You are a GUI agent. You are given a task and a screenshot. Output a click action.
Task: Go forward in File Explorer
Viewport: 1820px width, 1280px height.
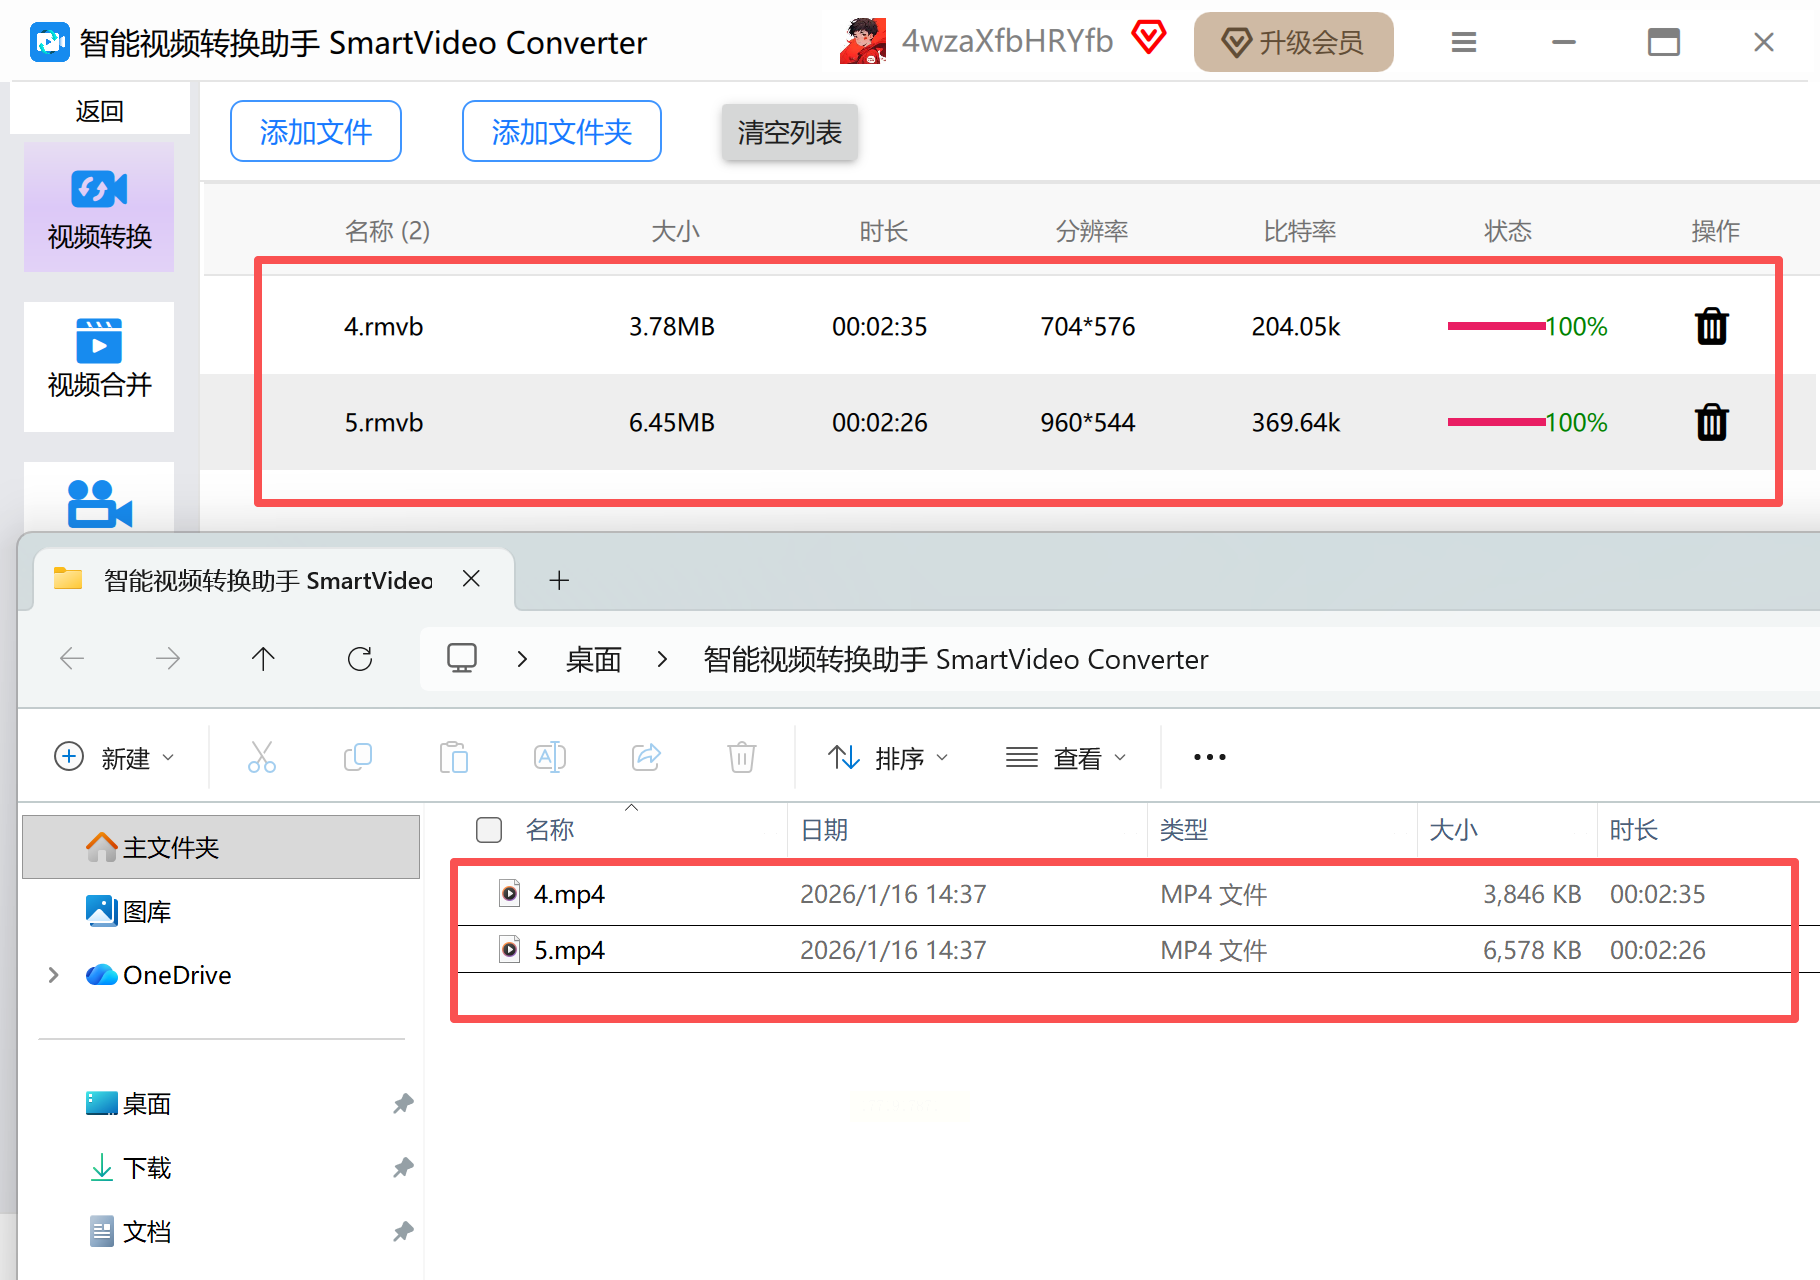(x=168, y=658)
